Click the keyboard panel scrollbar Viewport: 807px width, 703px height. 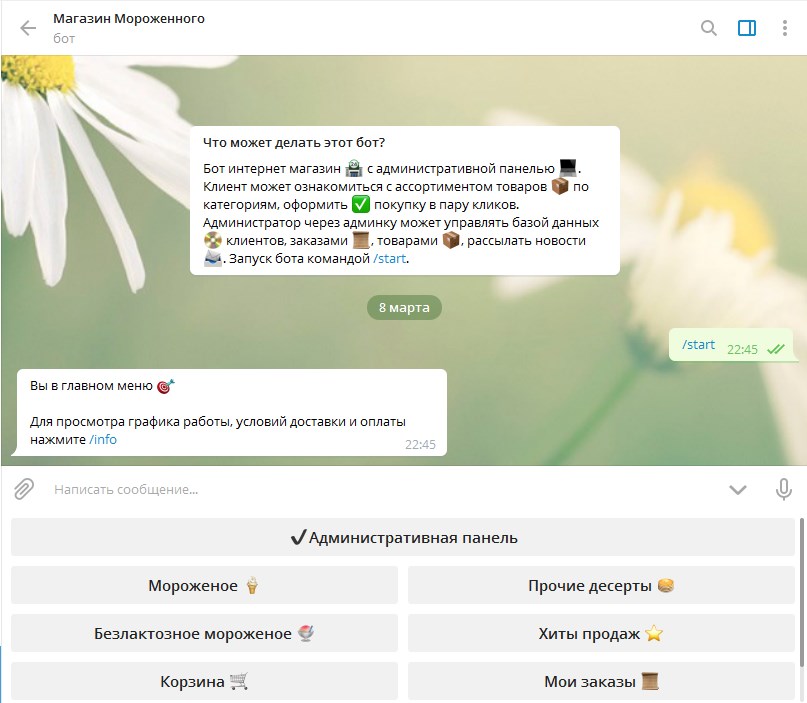pos(802,592)
